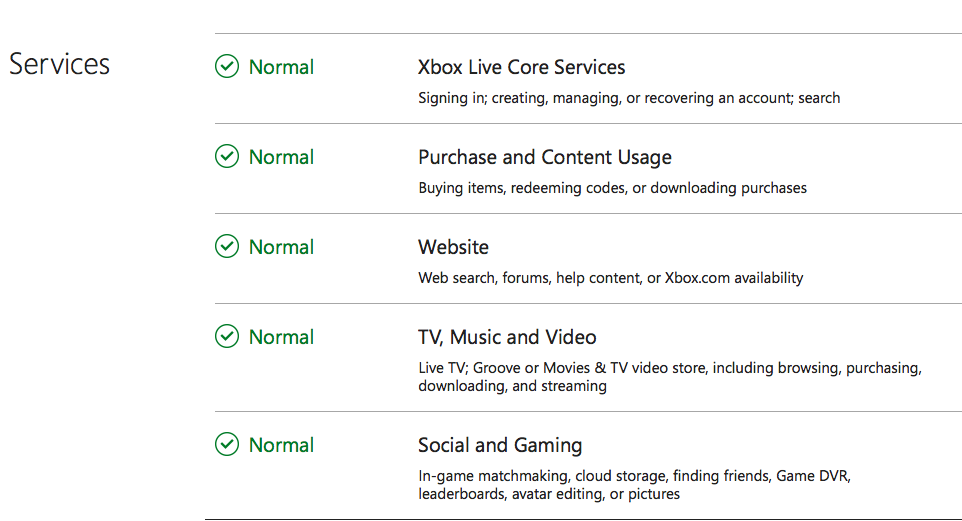Expand the Social and Gaming service entry
Screen dimensions: 962x521
[x=500, y=446]
